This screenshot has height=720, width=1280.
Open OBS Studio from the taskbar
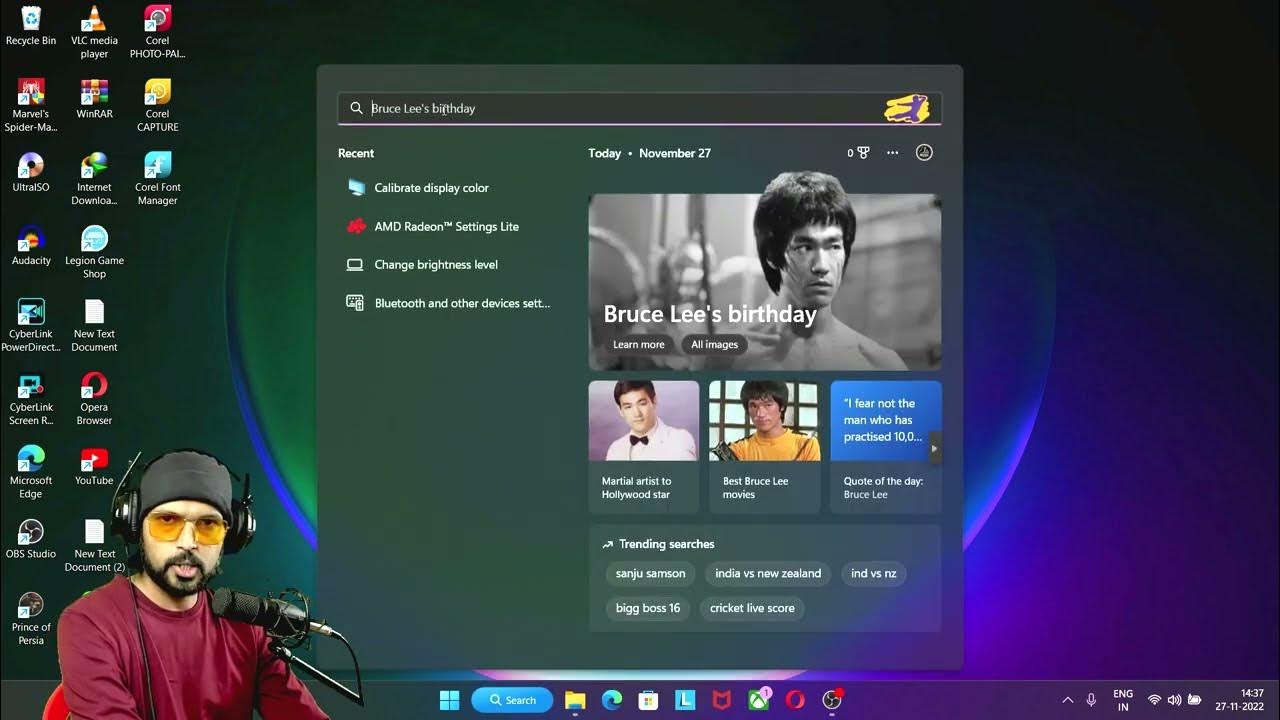click(832, 700)
